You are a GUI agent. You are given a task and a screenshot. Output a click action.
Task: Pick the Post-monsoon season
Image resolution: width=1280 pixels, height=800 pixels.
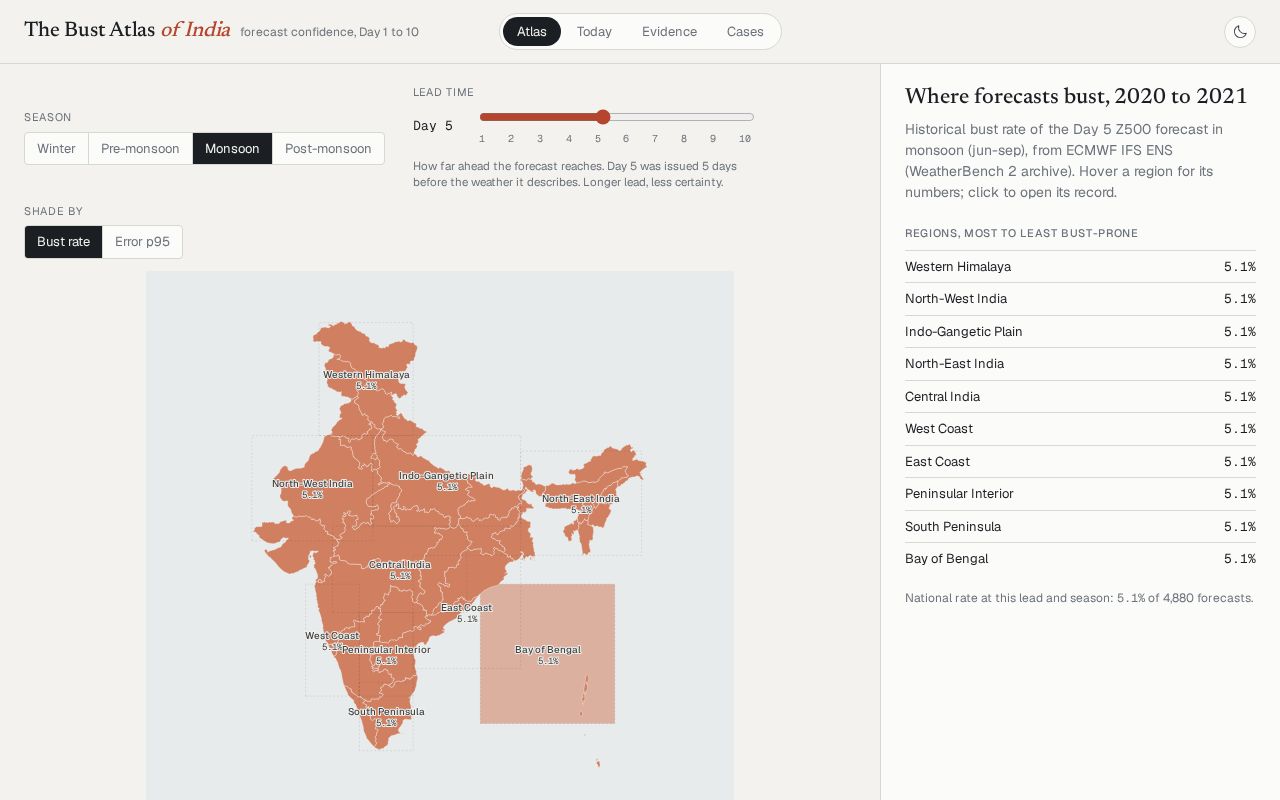[328, 149]
